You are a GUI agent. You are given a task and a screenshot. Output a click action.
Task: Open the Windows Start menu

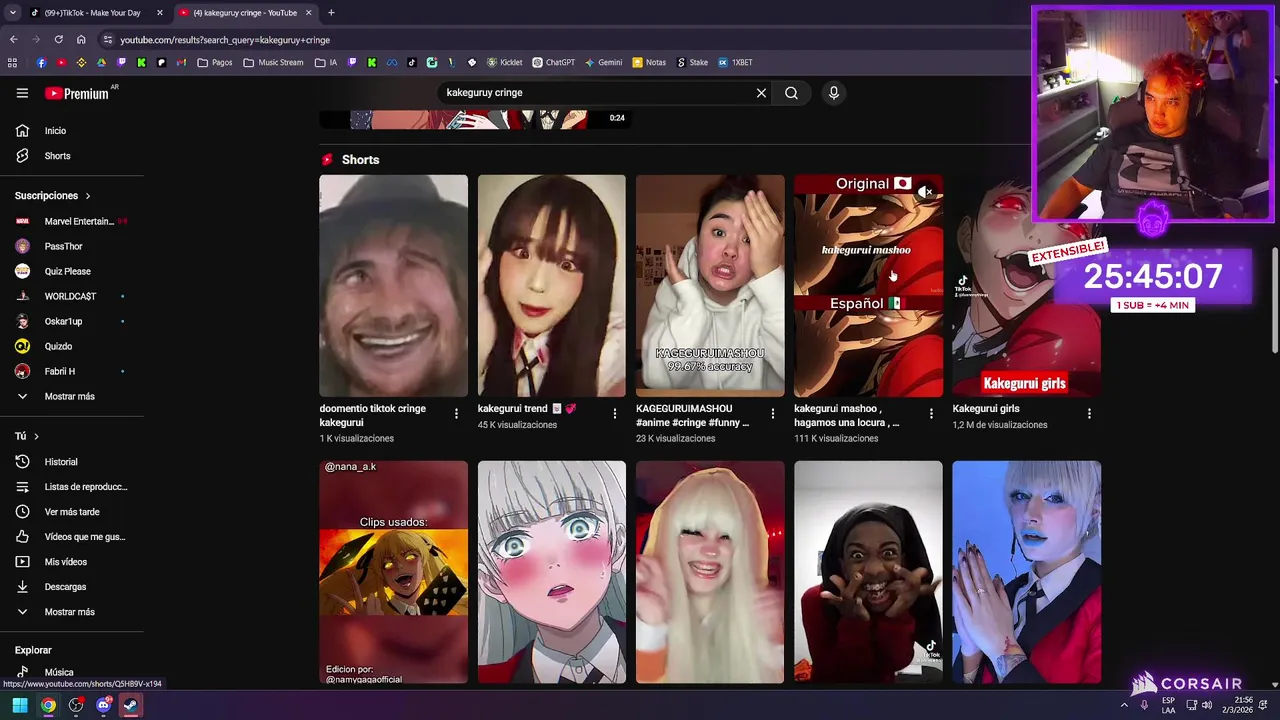(20, 706)
